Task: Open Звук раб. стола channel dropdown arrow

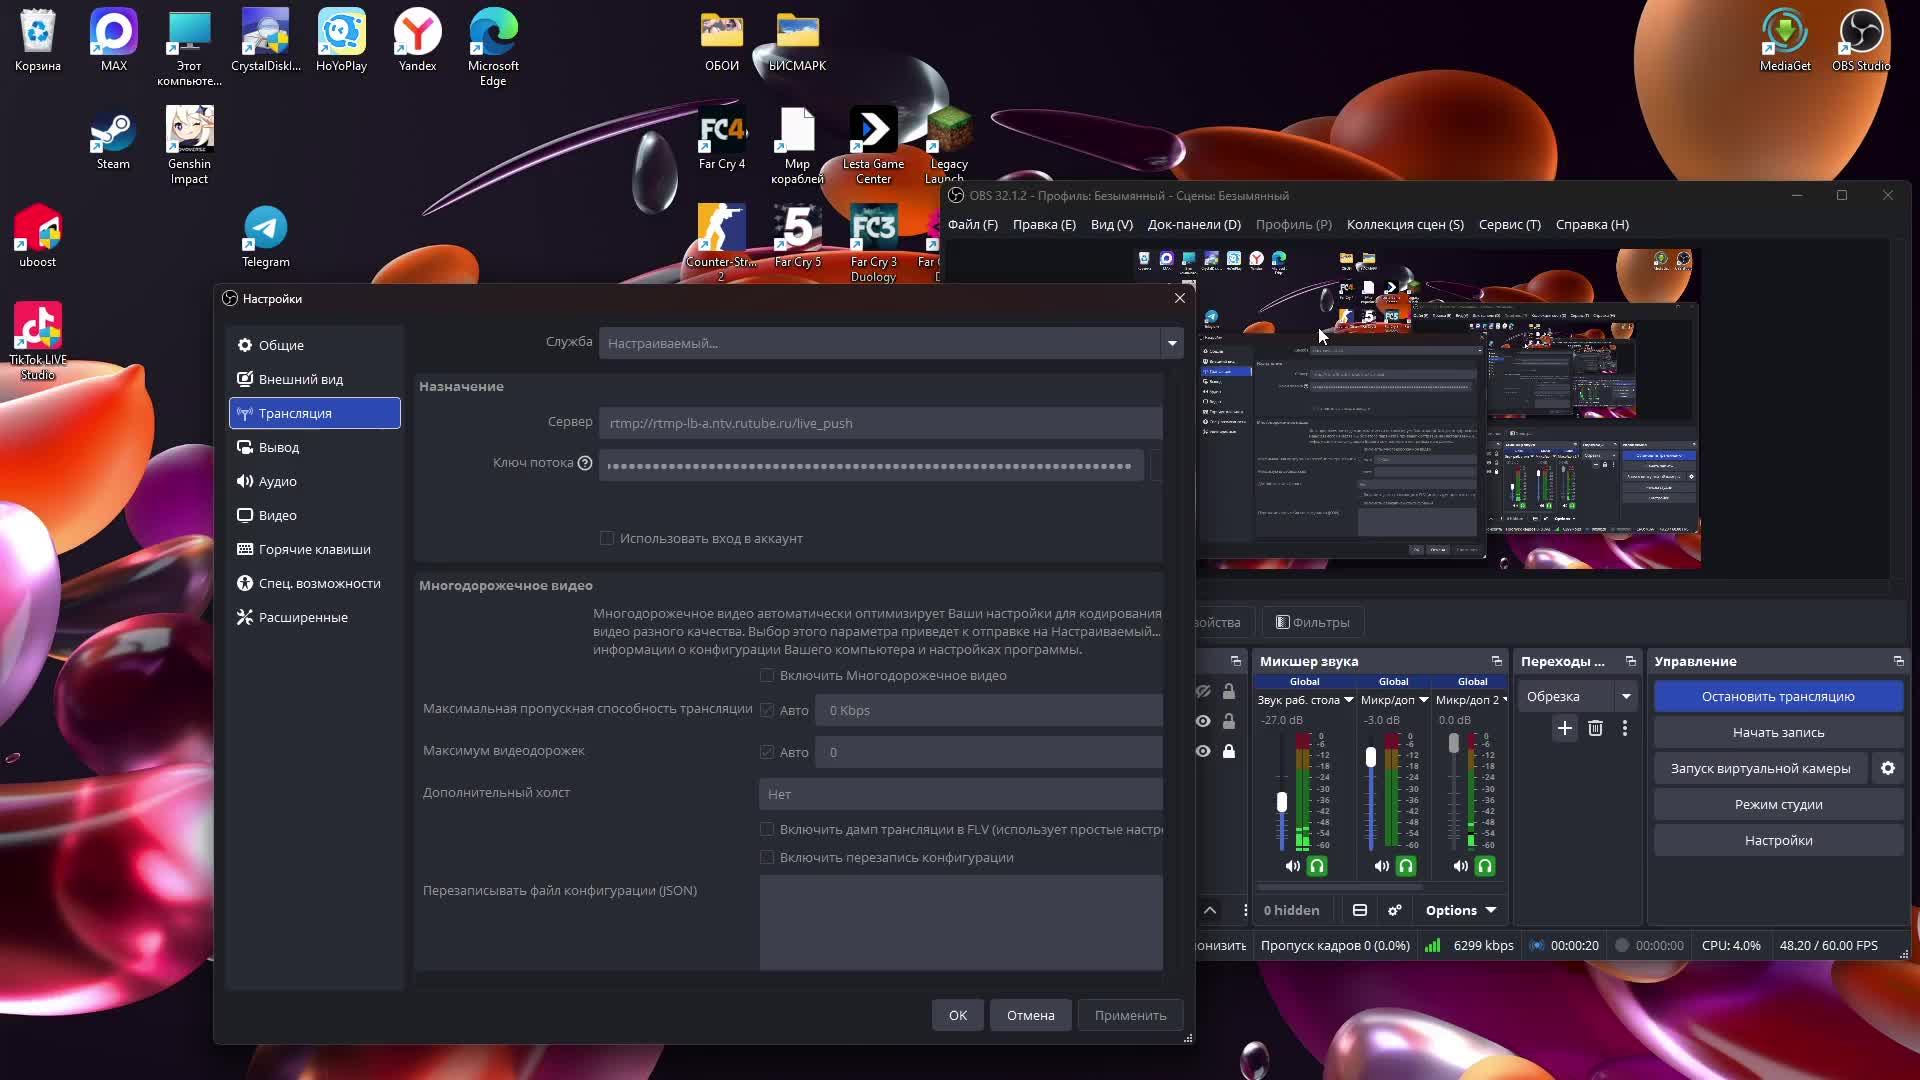Action: (1349, 700)
